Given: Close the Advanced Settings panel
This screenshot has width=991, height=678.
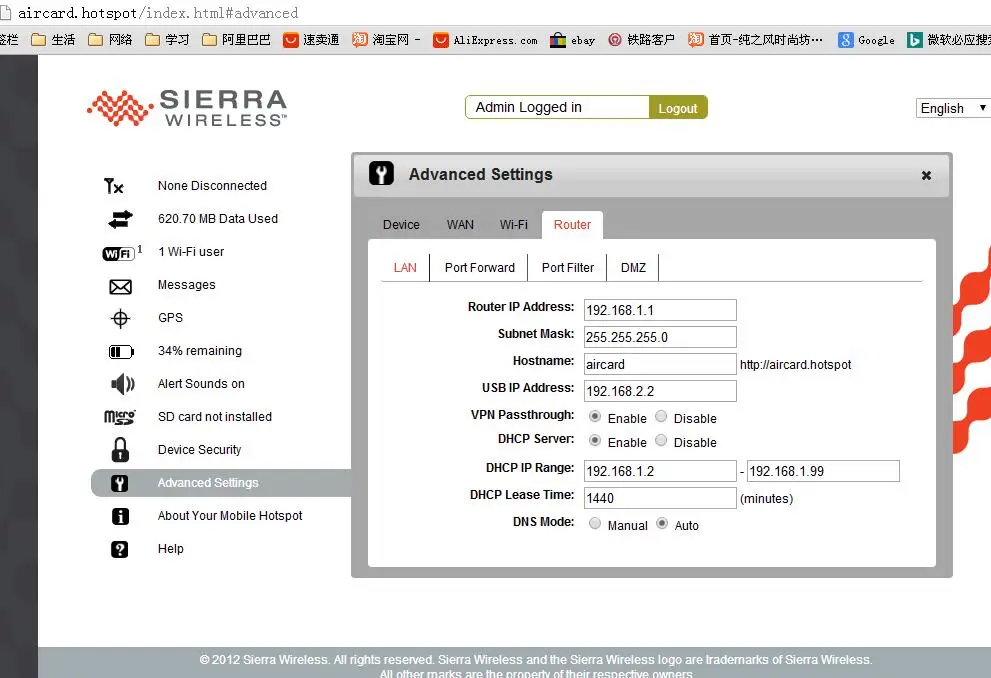Looking at the screenshot, I should (926, 175).
